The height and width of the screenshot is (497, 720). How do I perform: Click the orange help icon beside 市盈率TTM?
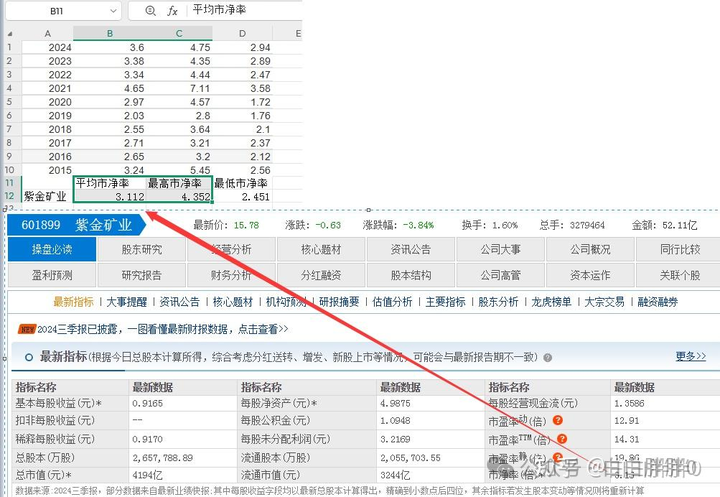point(562,439)
